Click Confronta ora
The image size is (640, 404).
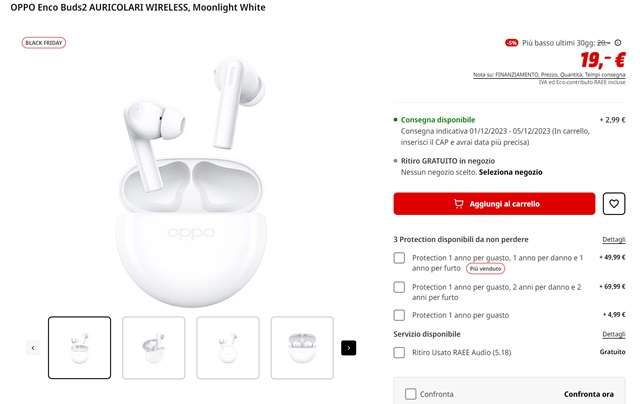point(589,394)
